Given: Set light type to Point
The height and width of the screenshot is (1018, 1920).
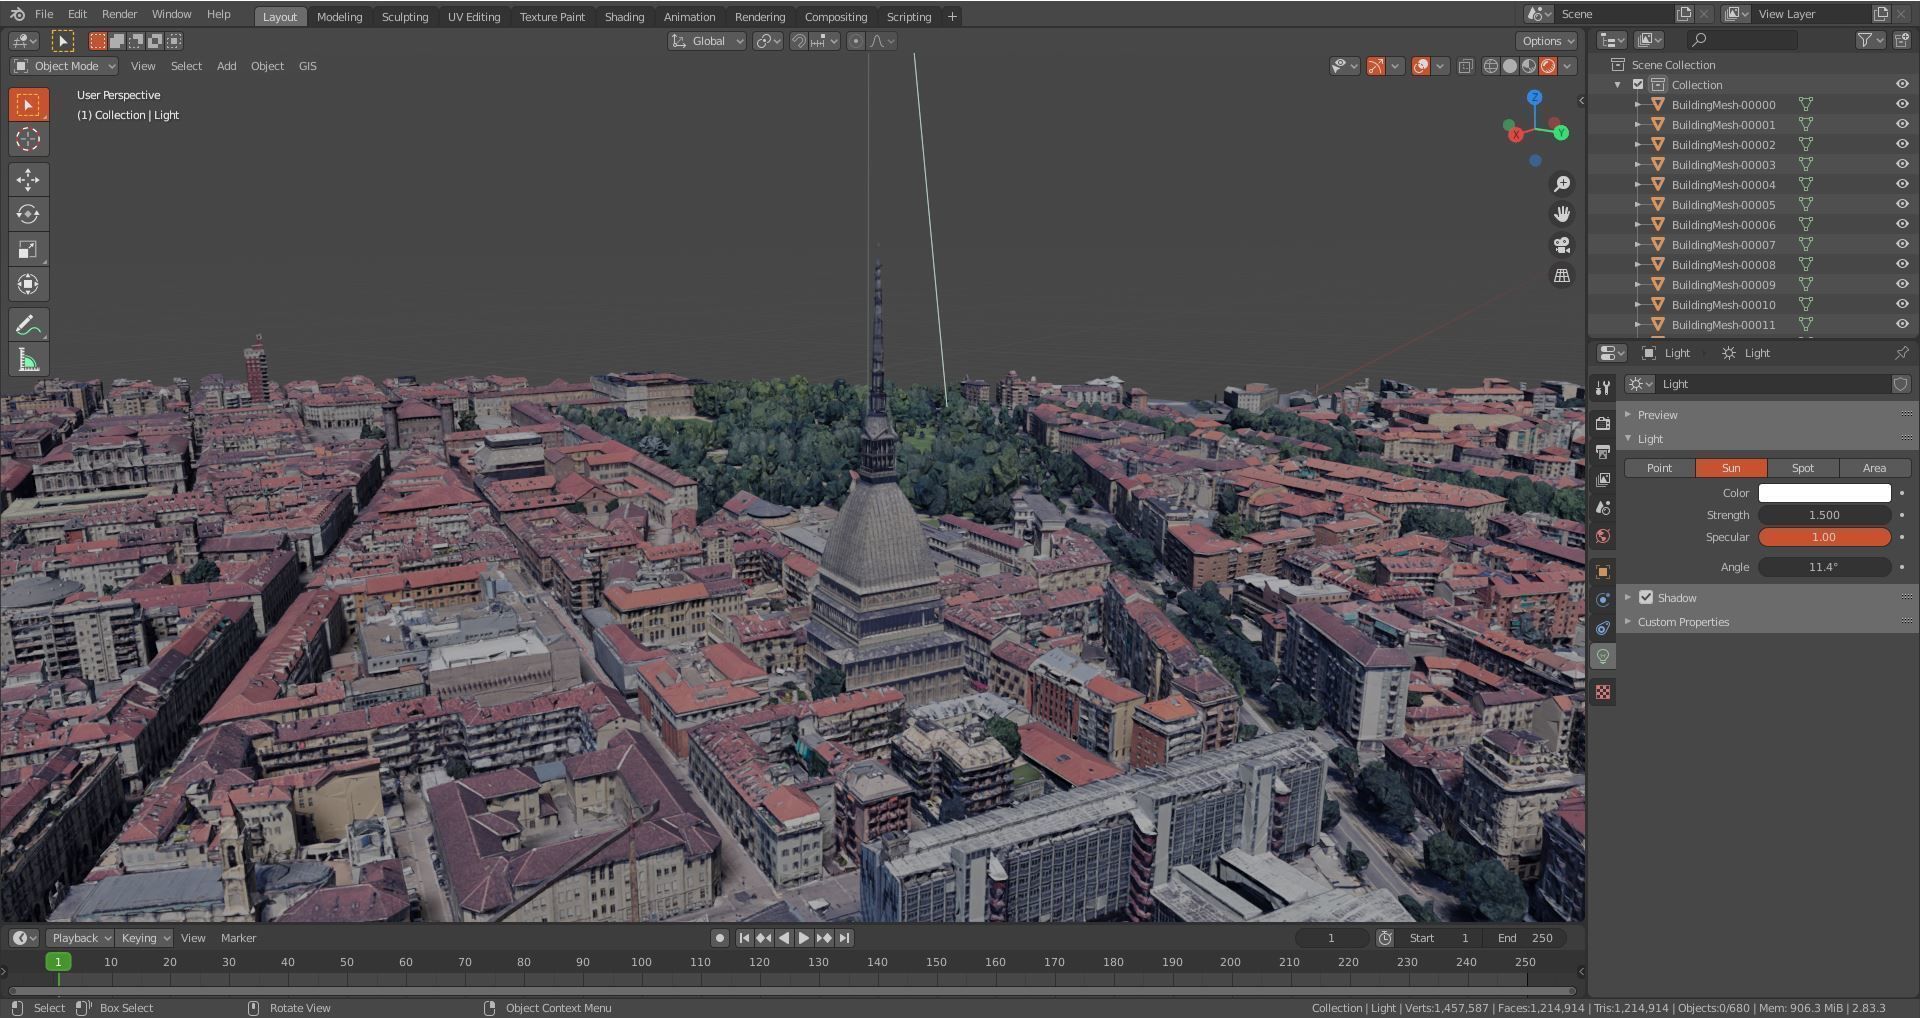Looking at the screenshot, I should click(x=1659, y=468).
